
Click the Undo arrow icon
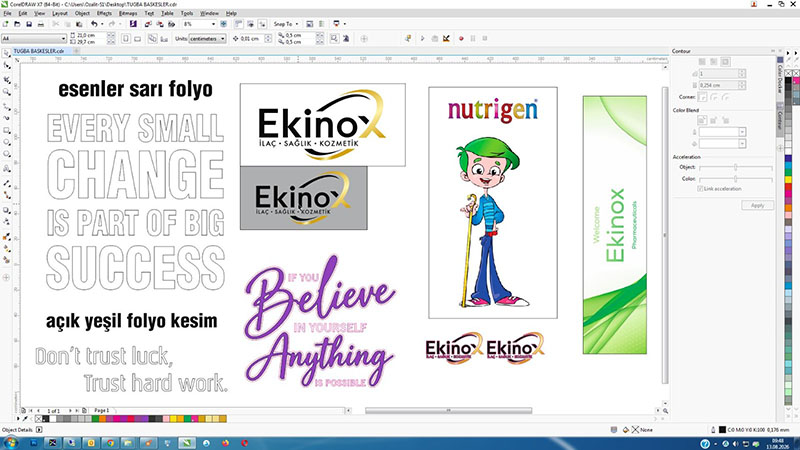pos(94,24)
